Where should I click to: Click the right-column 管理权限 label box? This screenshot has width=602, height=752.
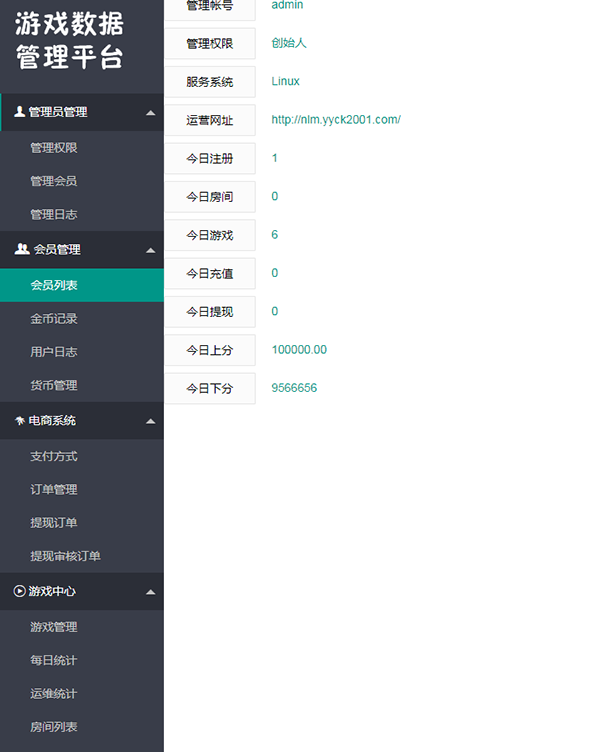(x=210, y=44)
